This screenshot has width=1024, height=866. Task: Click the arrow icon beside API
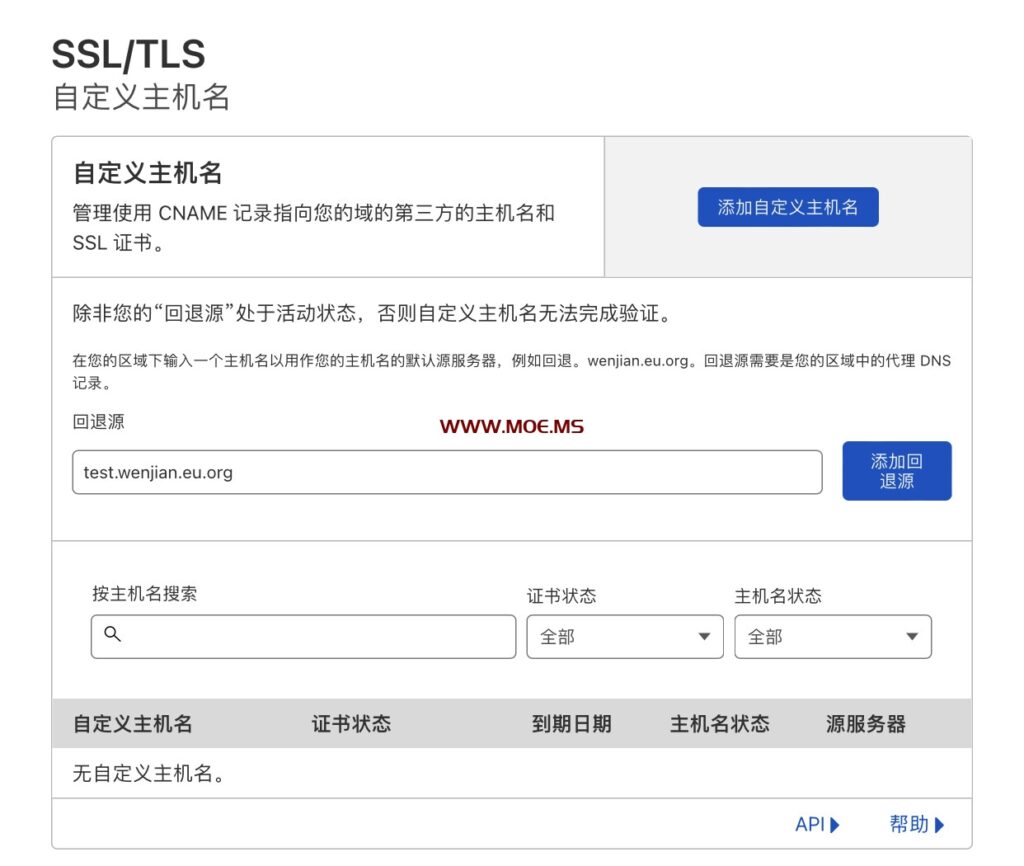(x=835, y=825)
